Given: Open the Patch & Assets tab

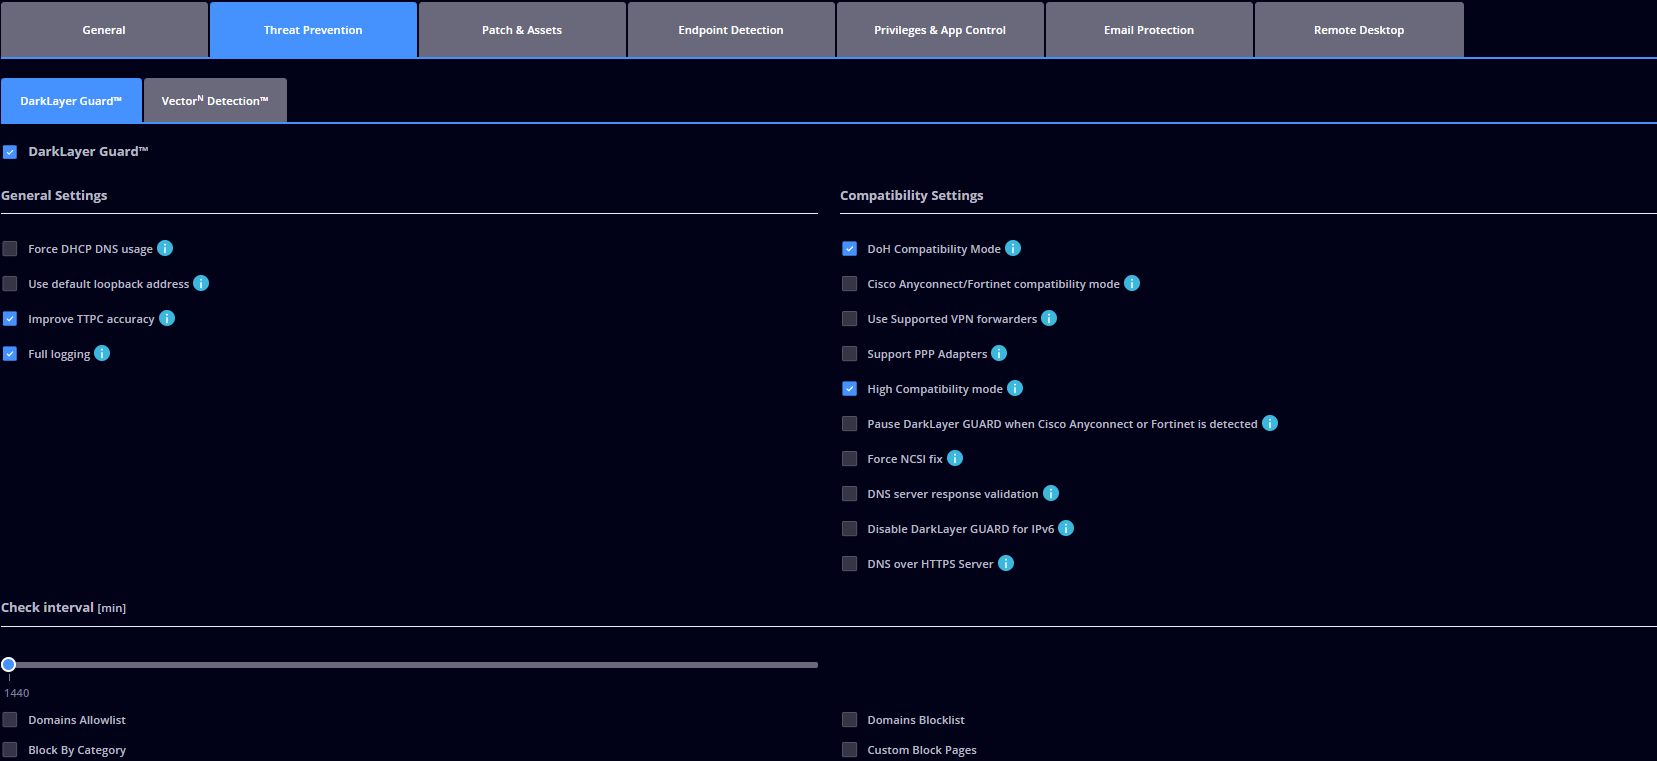Looking at the screenshot, I should tap(522, 30).
